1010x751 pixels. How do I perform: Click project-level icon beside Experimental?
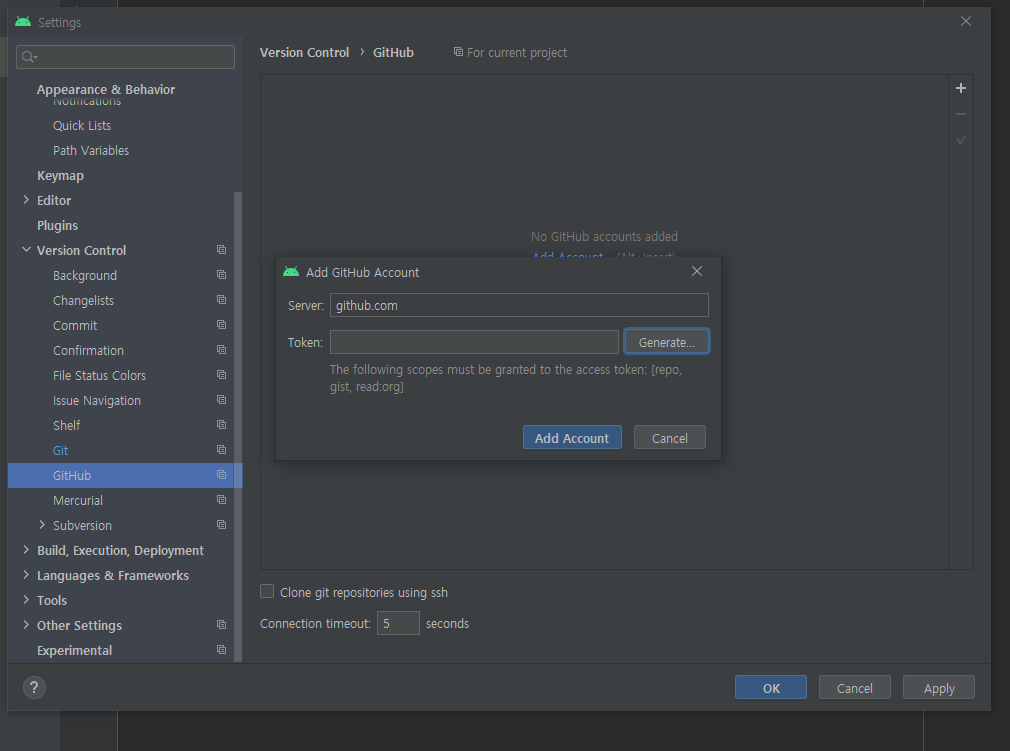tap(221, 650)
